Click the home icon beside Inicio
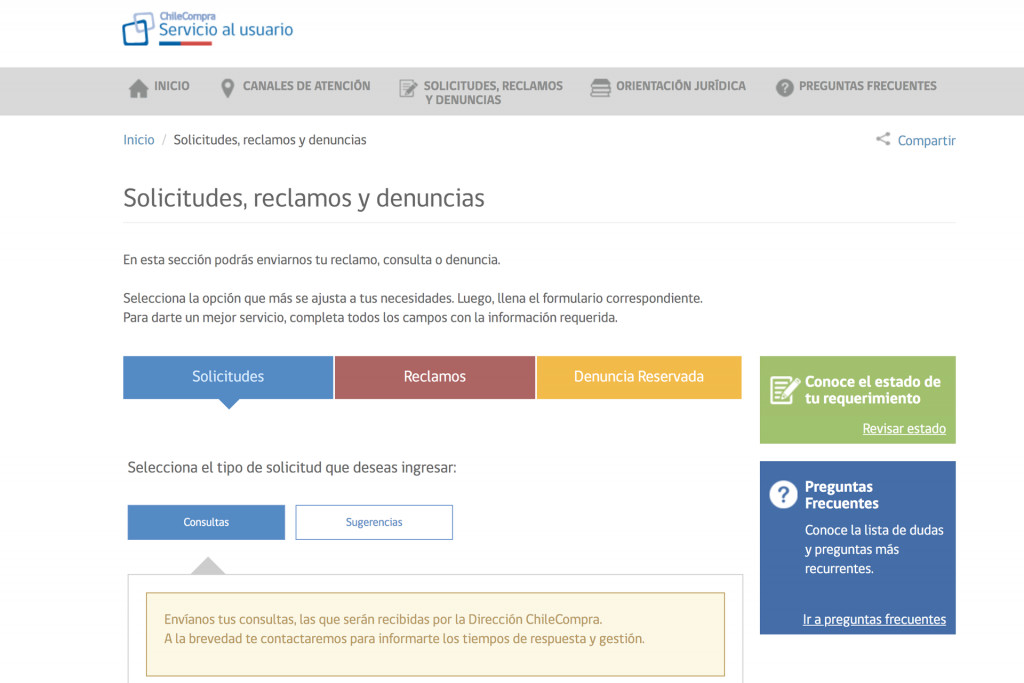 click(138, 88)
